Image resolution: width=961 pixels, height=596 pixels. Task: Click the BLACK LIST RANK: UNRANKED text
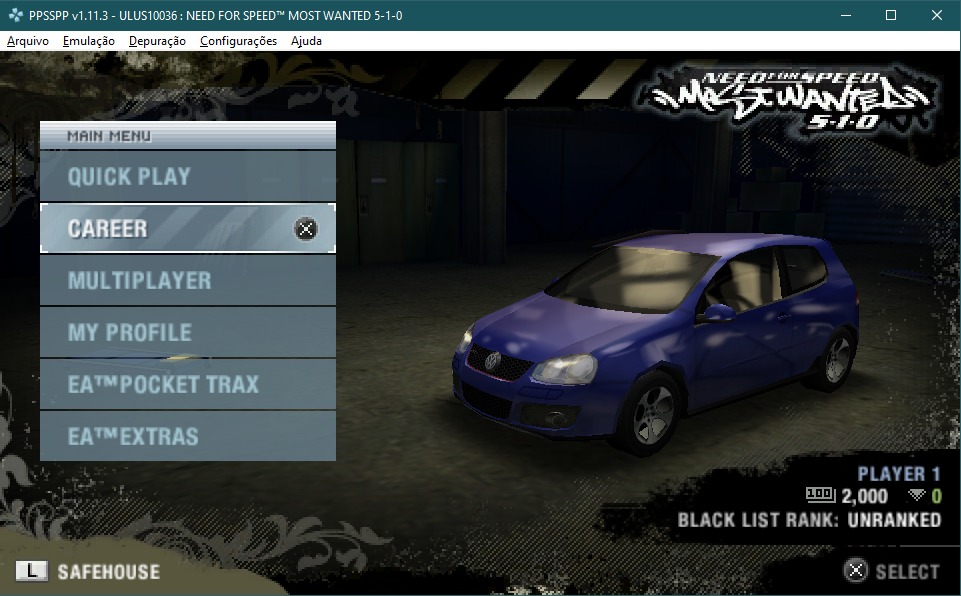pyautogui.click(x=809, y=520)
